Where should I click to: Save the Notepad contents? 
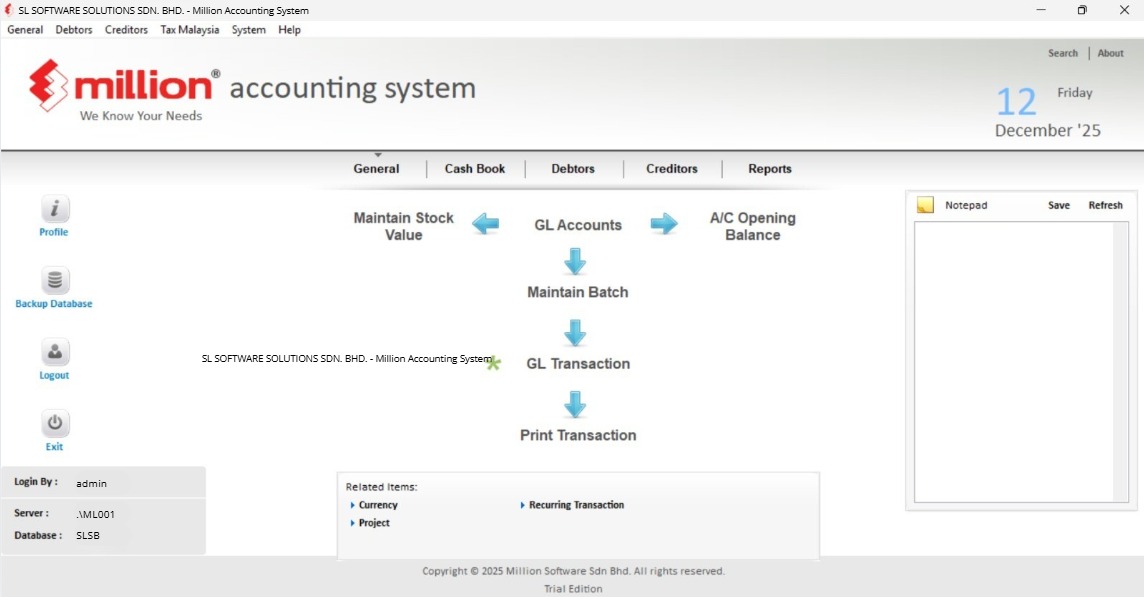pyautogui.click(x=1058, y=204)
